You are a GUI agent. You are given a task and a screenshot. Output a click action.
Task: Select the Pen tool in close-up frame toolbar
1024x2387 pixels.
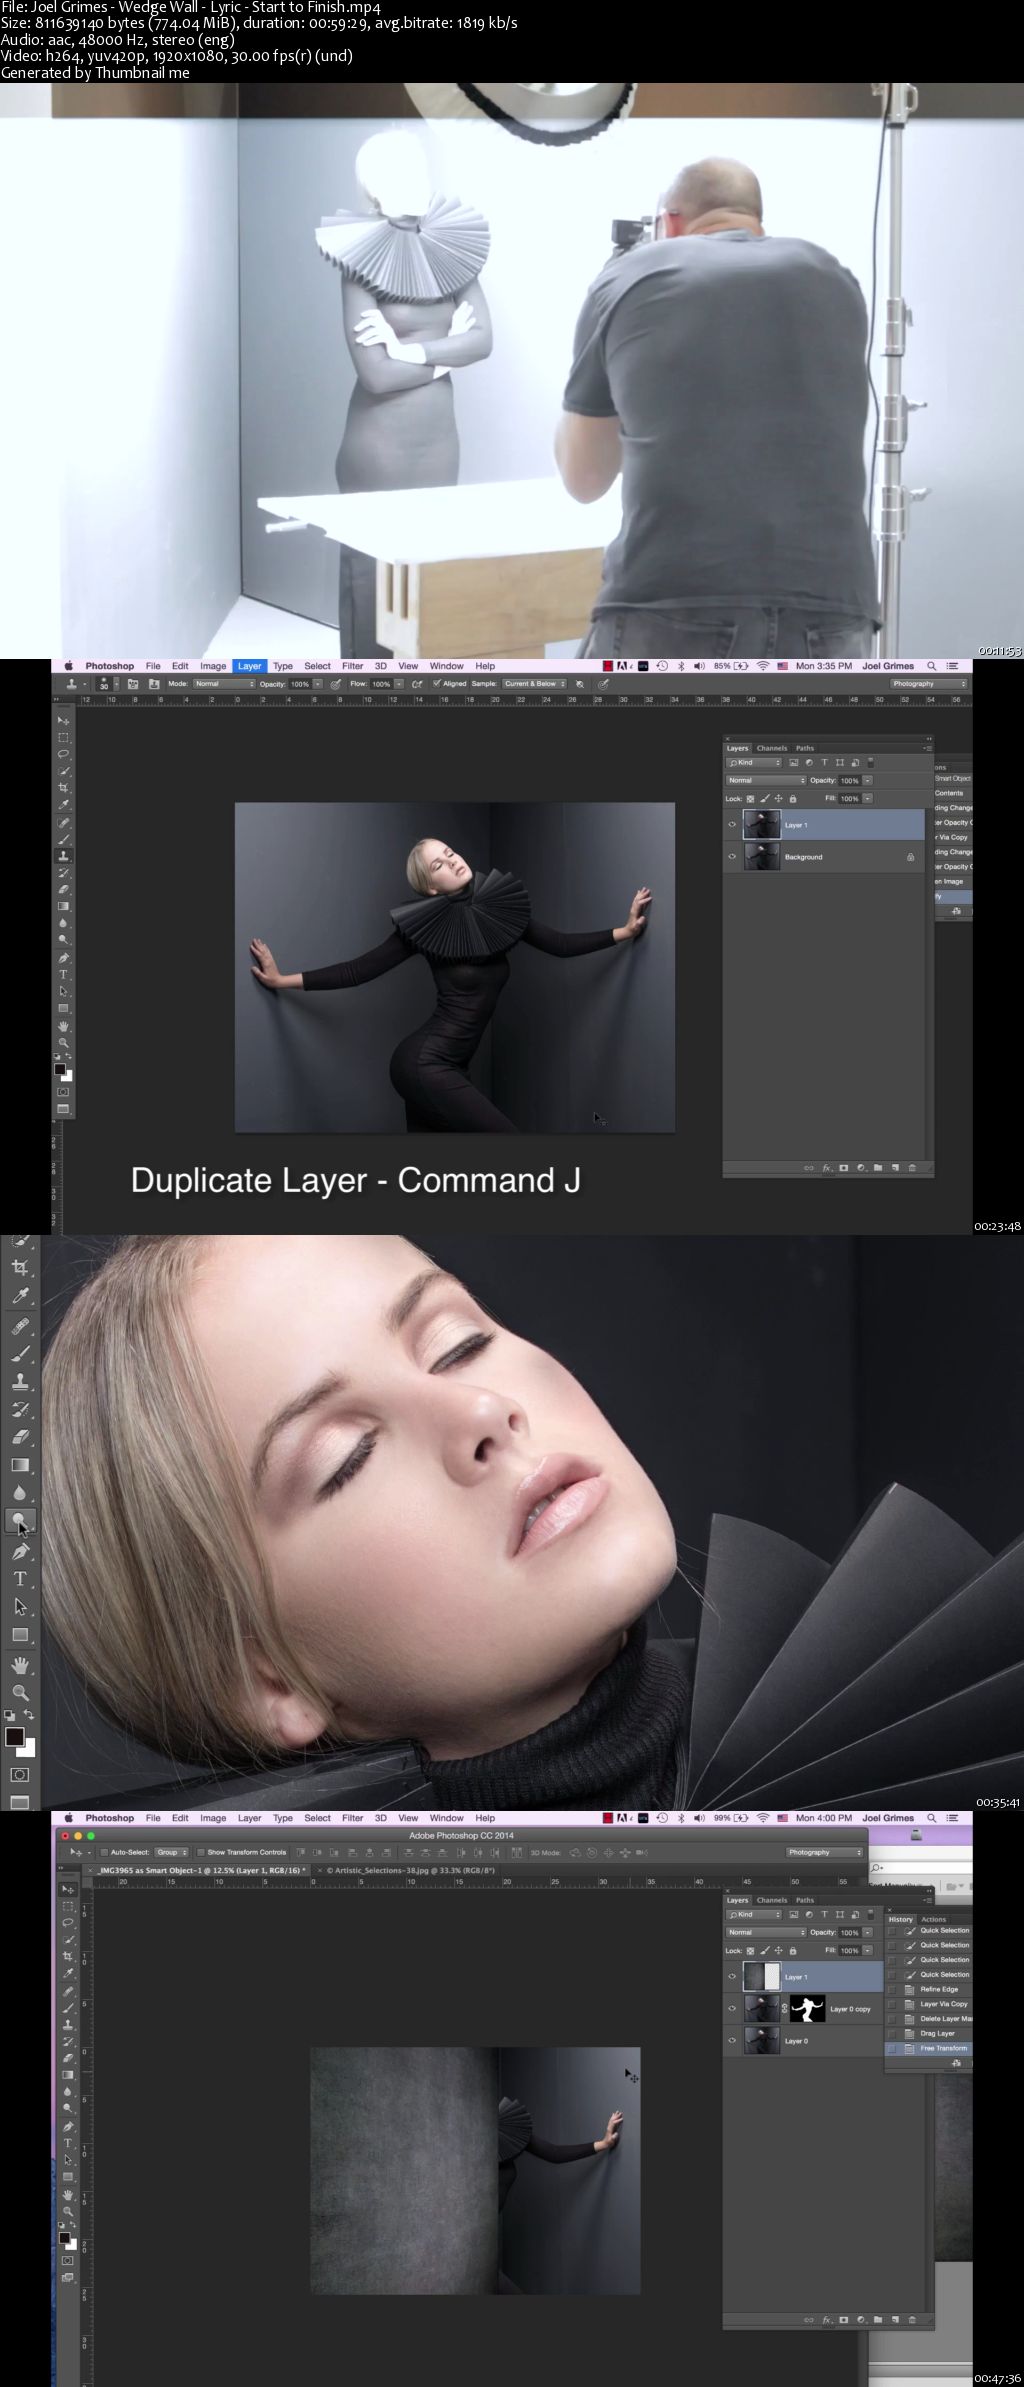point(20,1551)
